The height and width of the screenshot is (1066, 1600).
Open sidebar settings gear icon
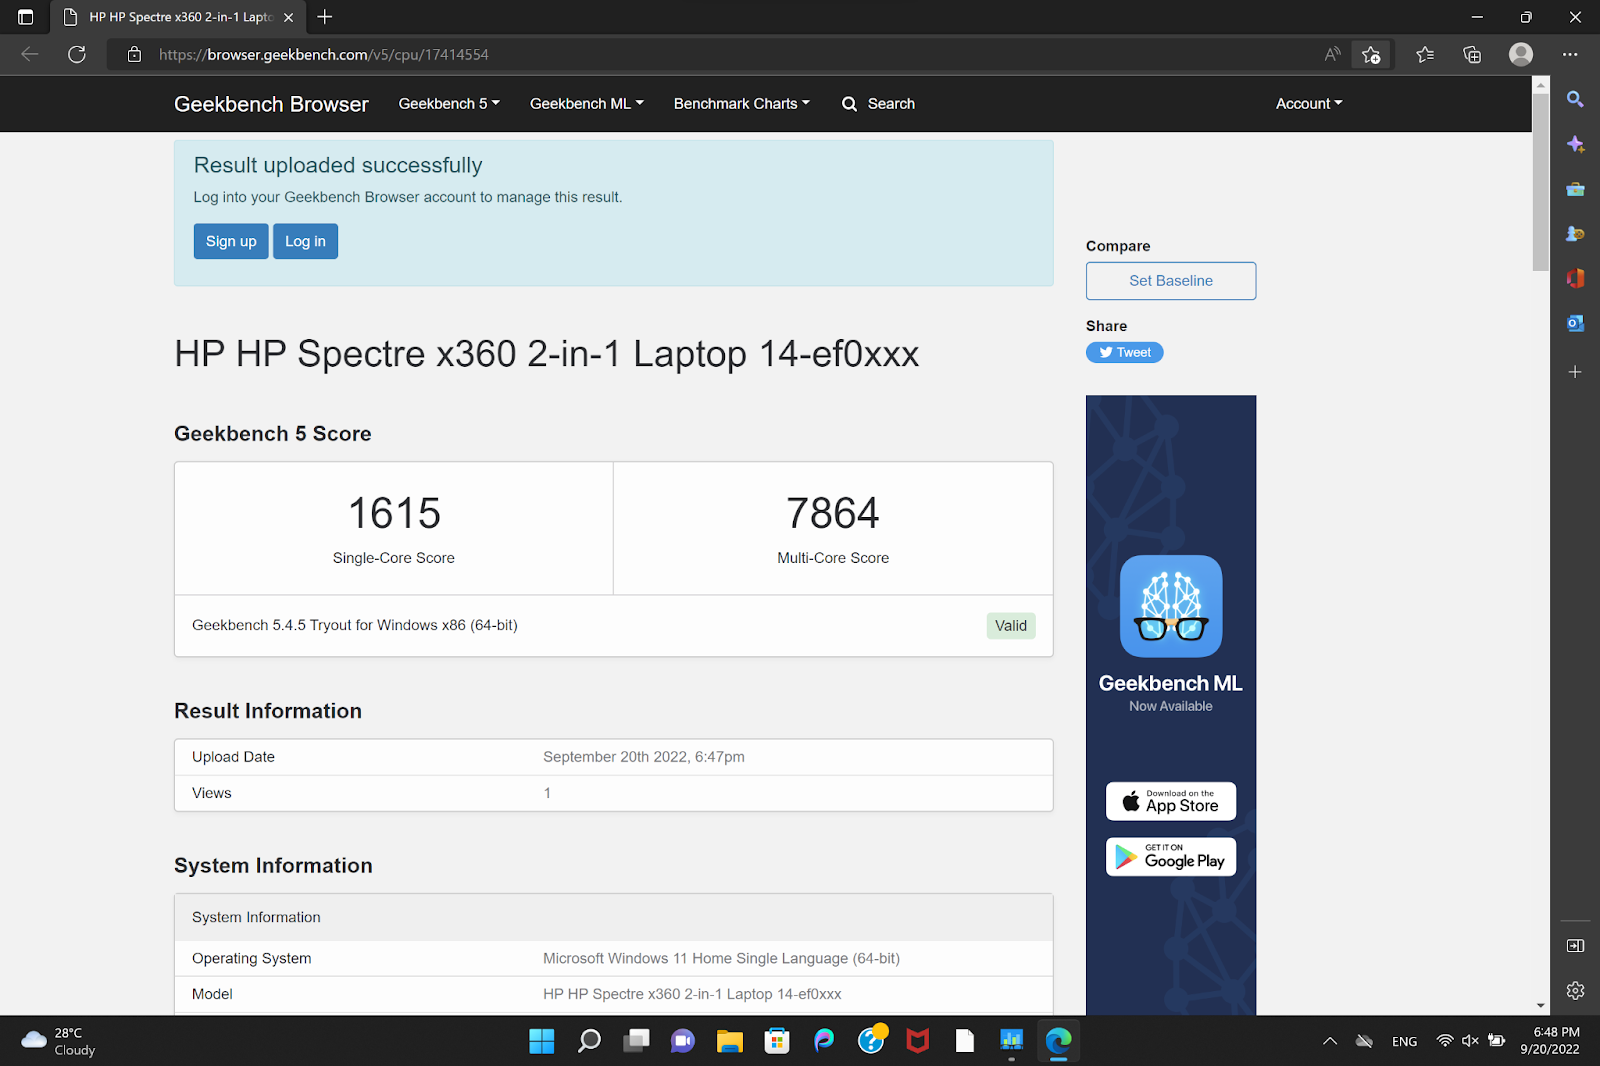coord(1575,990)
